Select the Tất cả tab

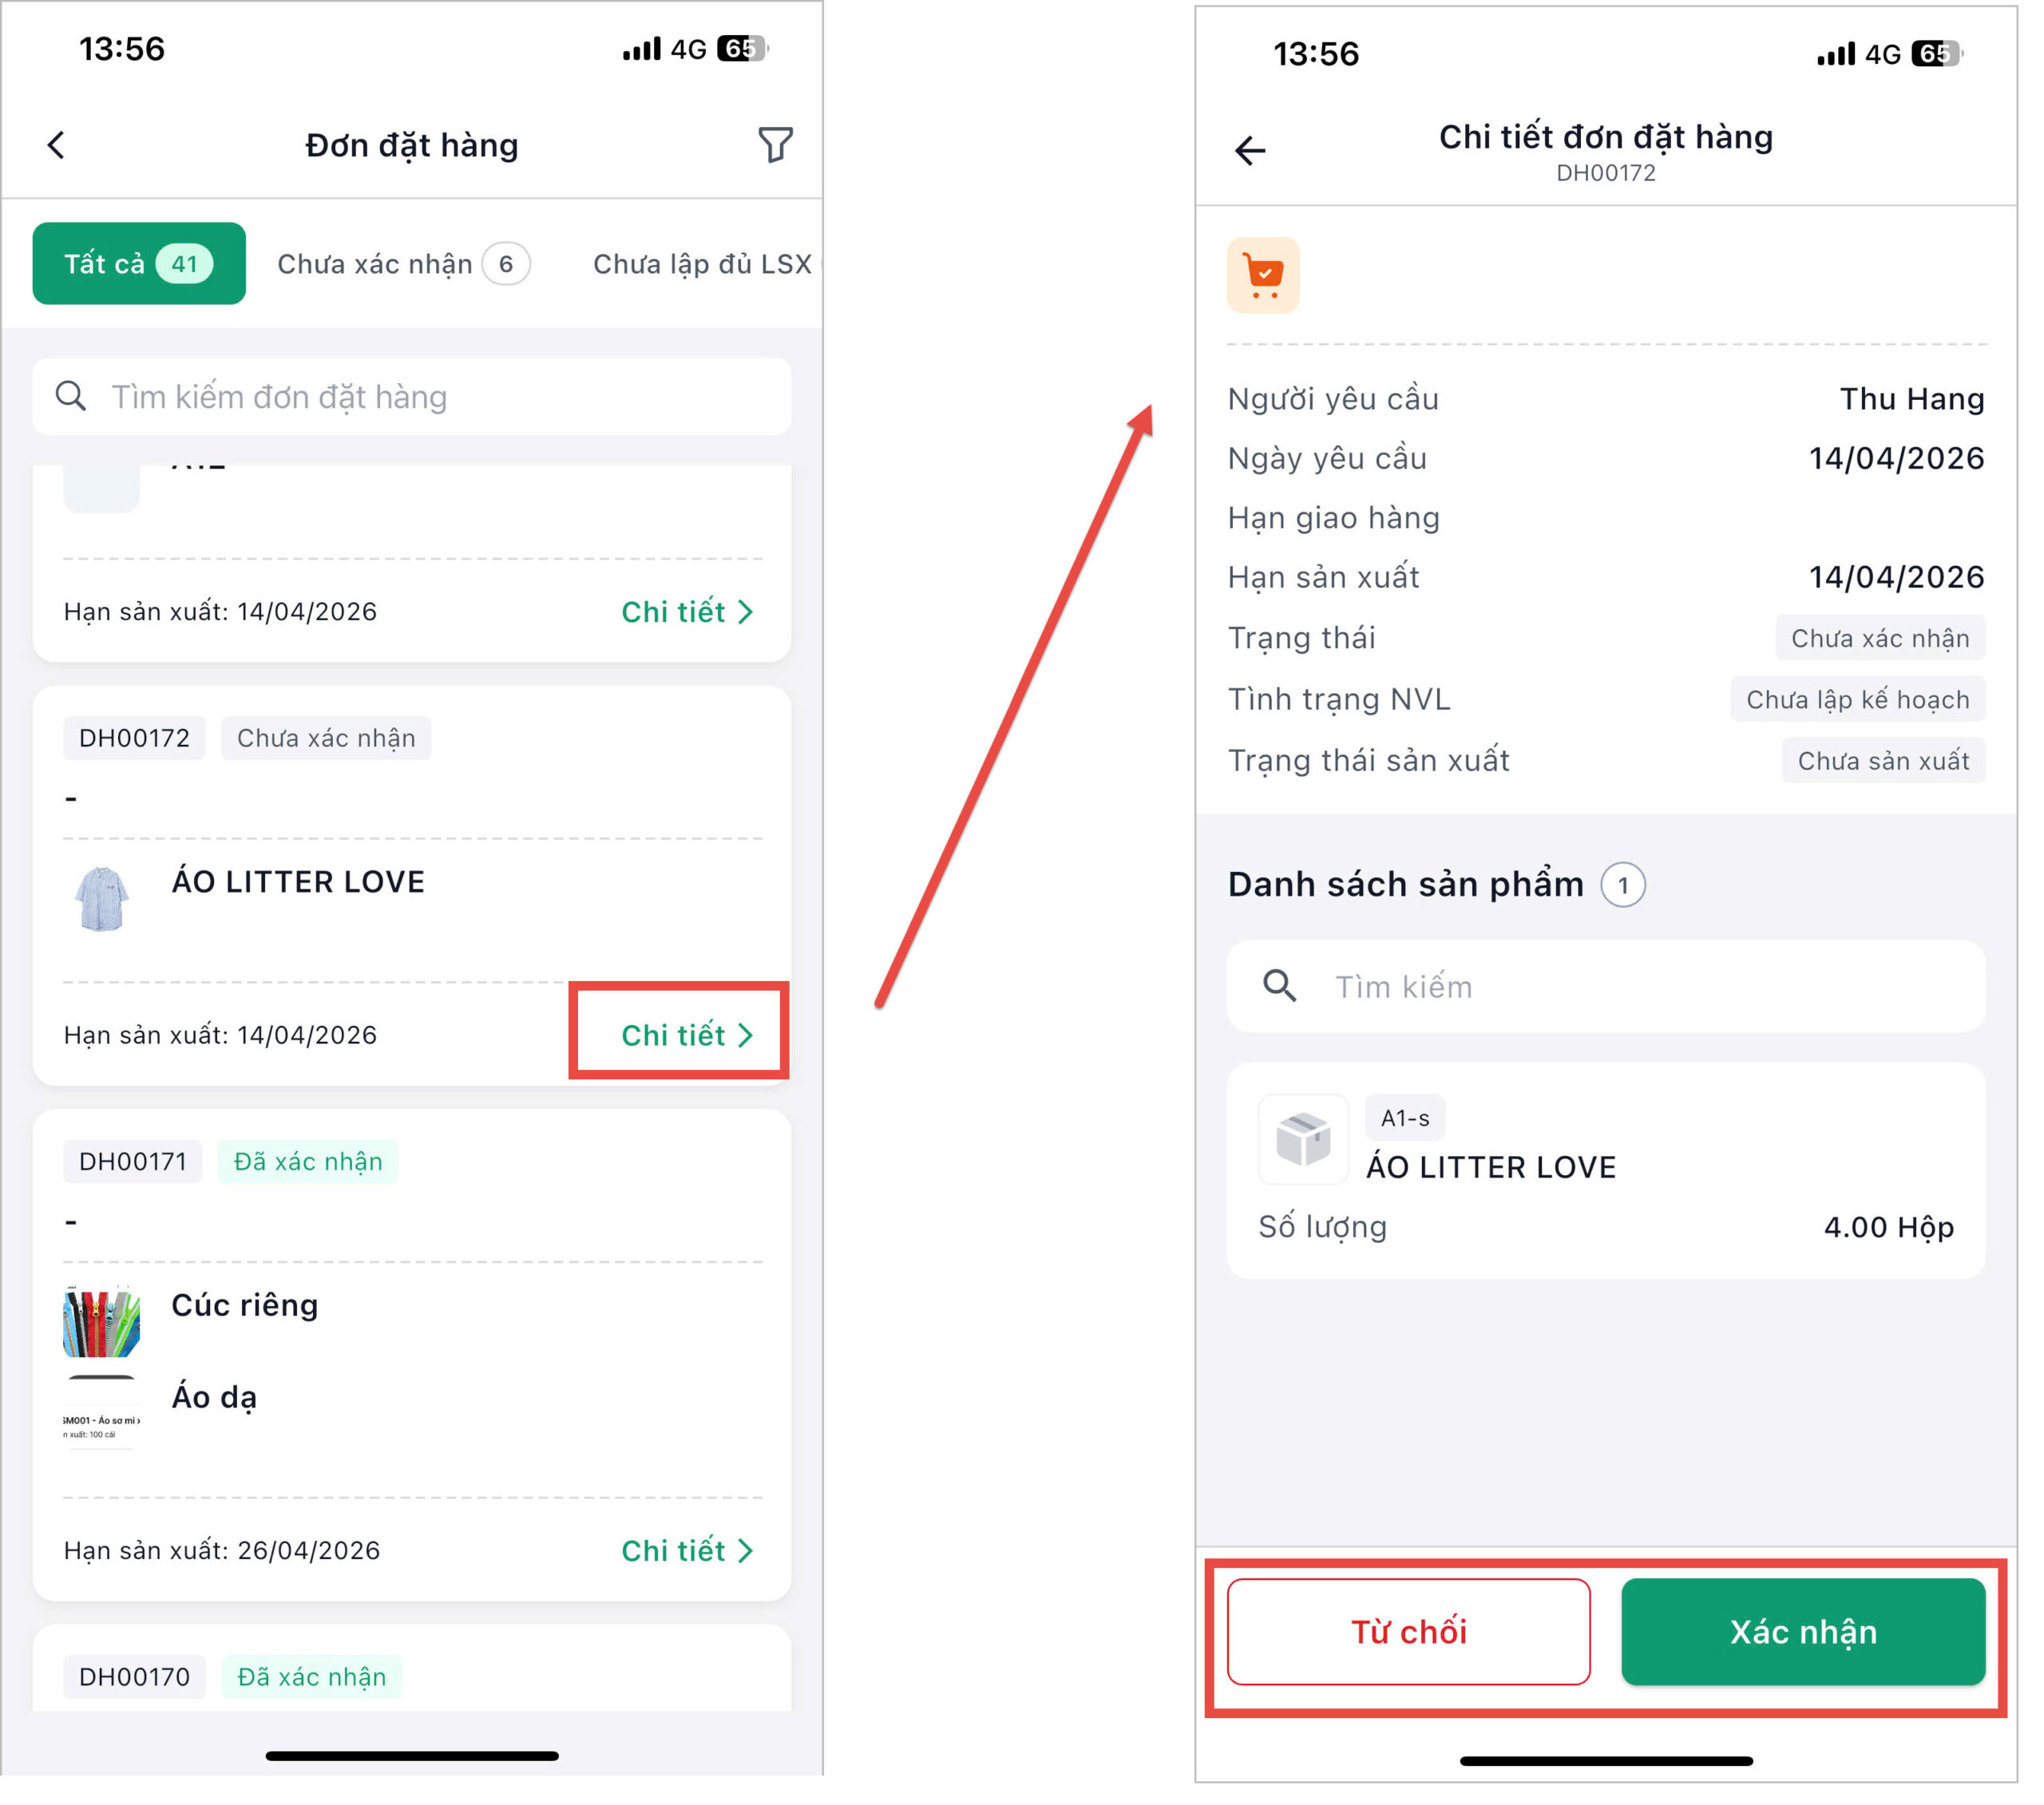[x=139, y=264]
